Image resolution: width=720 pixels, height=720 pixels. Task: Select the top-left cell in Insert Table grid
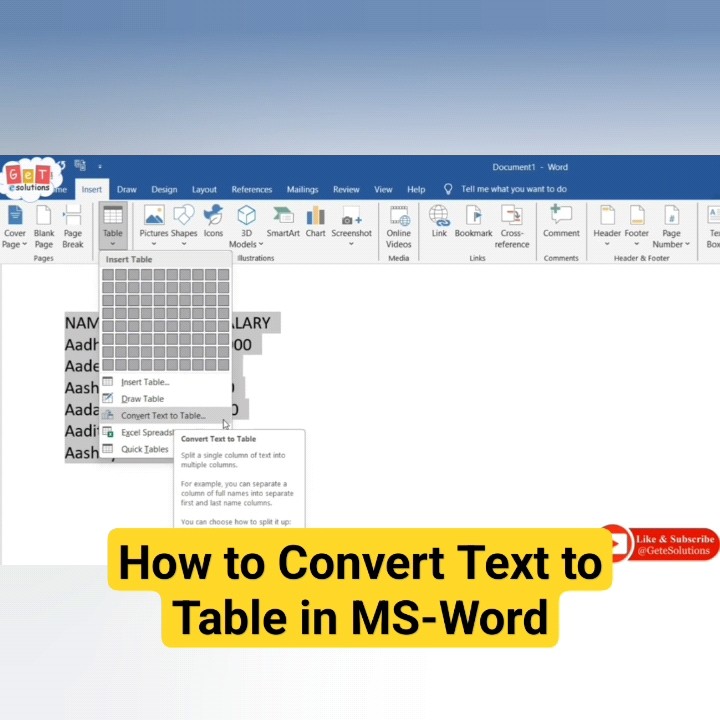tap(108, 275)
